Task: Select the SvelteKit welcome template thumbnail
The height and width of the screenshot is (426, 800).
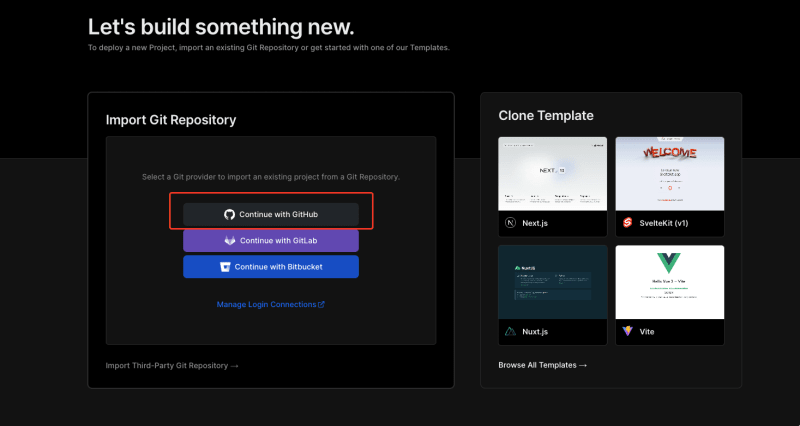Action: tap(670, 173)
